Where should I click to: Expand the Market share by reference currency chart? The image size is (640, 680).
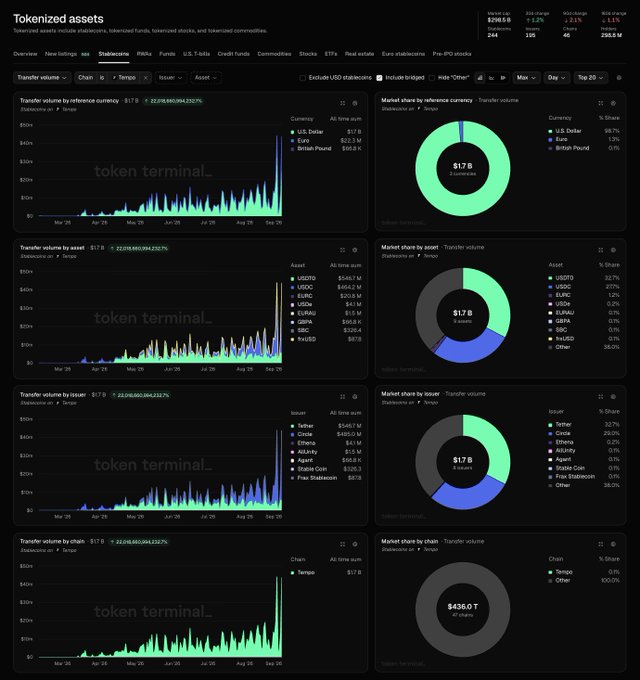tap(601, 103)
